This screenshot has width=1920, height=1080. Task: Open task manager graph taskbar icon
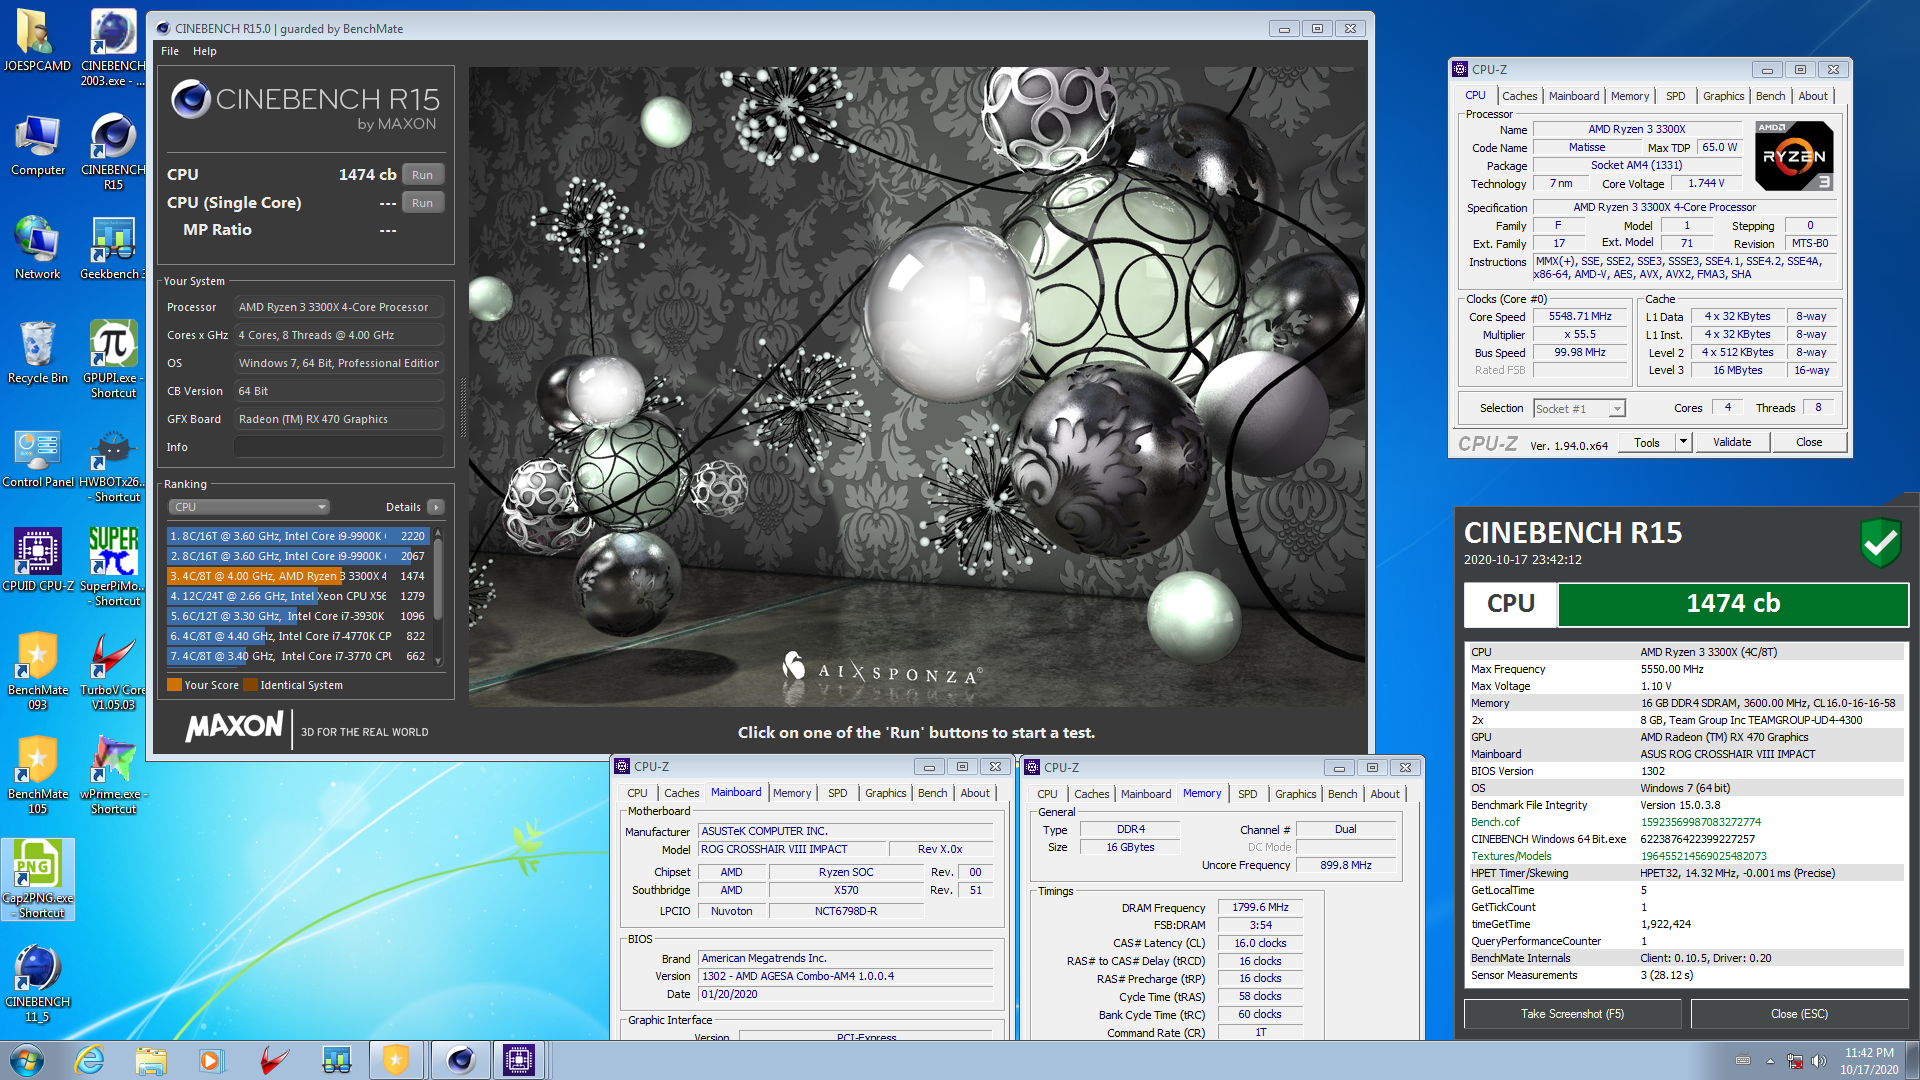[x=336, y=1060]
